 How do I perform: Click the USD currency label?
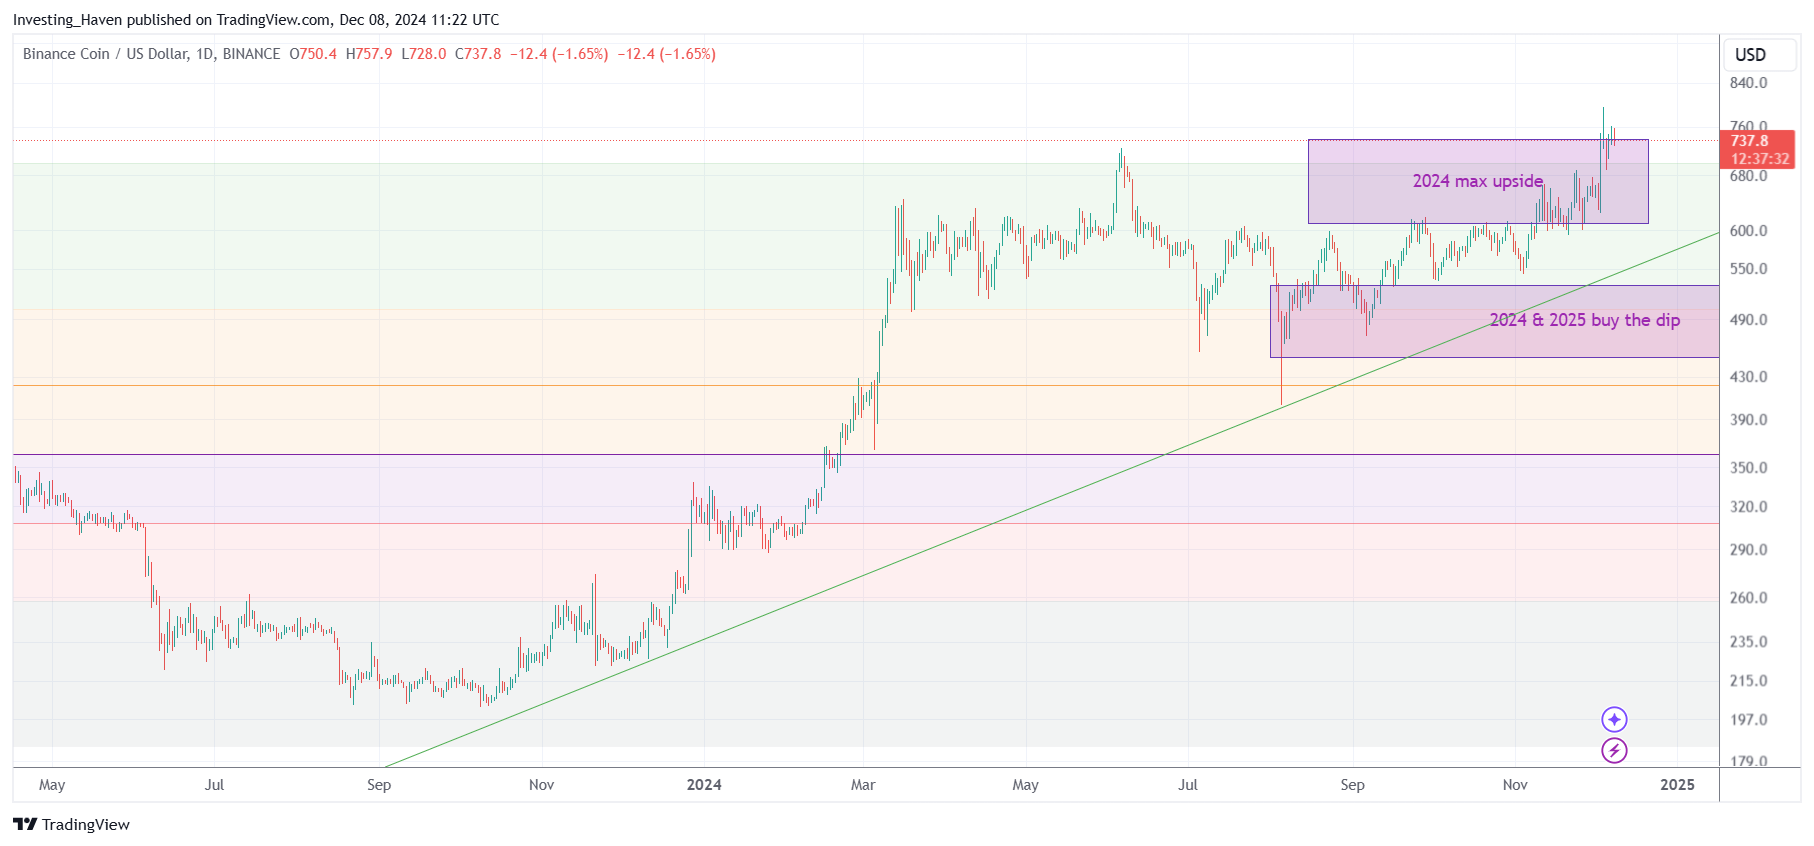pyautogui.click(x=1750, y=55)
